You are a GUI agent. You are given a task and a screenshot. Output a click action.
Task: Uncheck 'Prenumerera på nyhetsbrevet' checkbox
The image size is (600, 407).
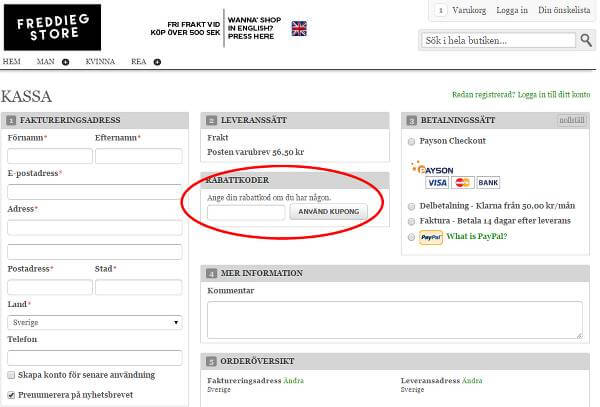tap(11, 395)
